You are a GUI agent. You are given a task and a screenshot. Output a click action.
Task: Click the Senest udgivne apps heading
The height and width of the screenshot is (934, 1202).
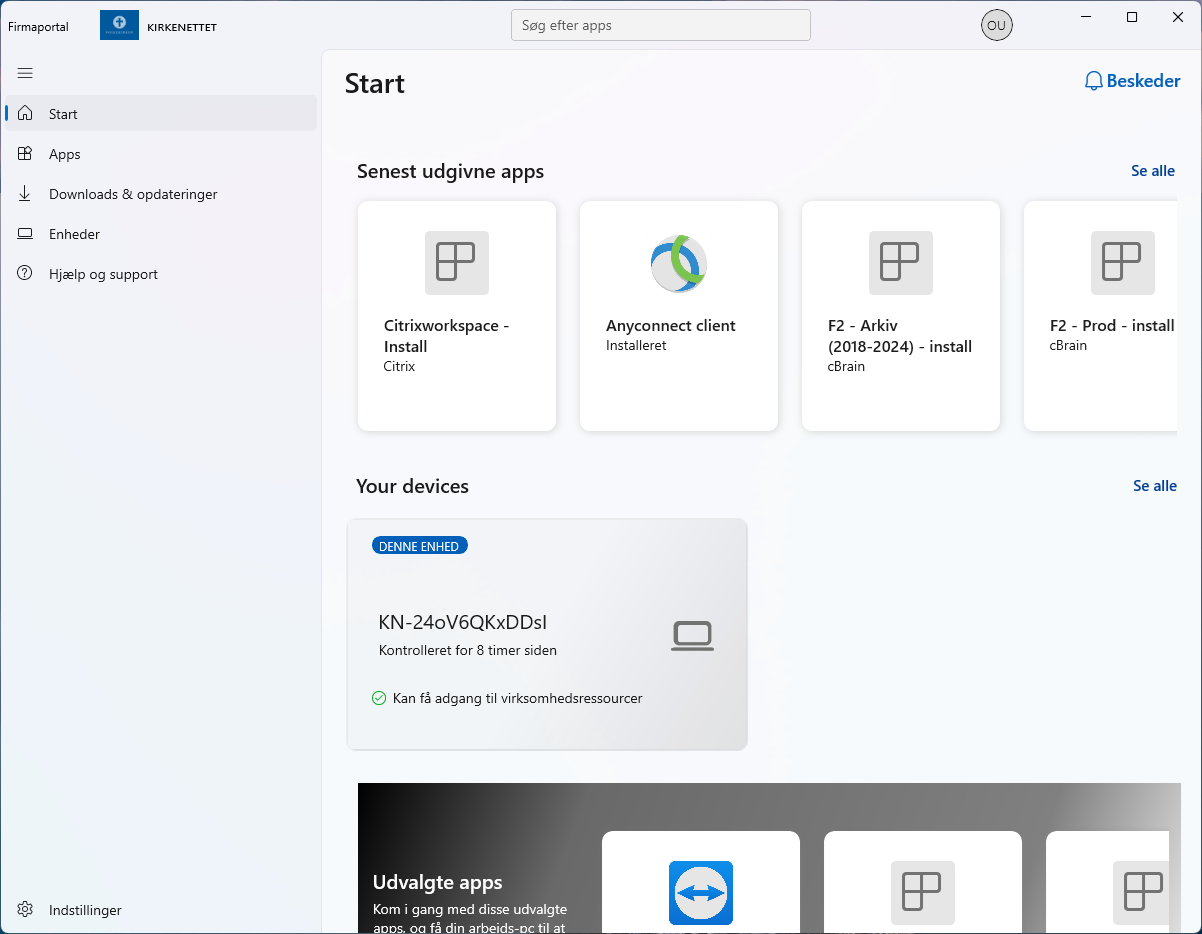pyautogui.click(x=451, y=171)
